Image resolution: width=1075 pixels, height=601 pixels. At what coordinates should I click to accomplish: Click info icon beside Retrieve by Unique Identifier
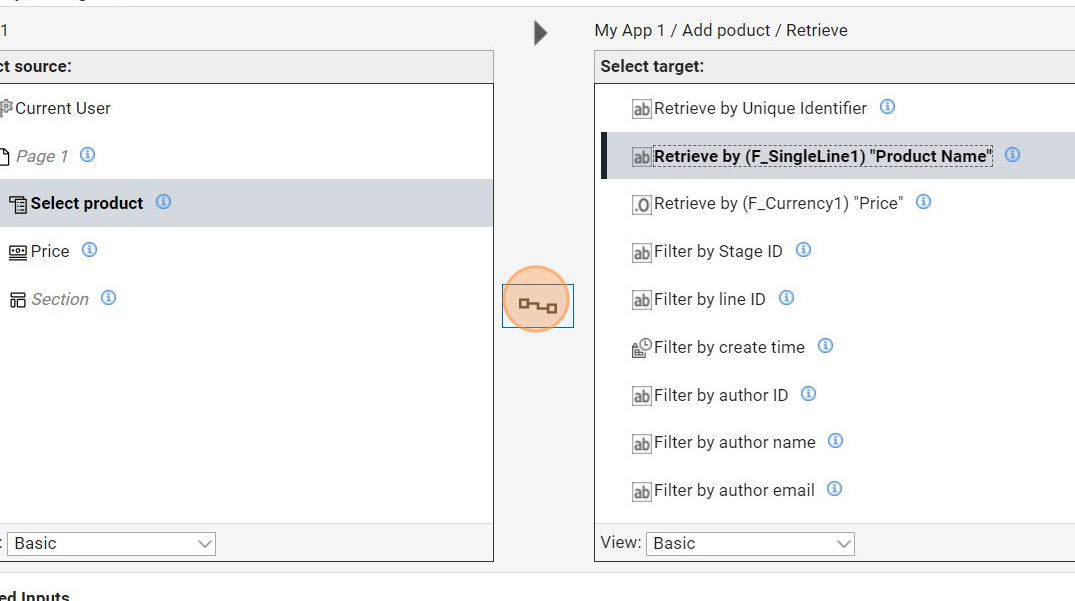(x=887, y=107)
